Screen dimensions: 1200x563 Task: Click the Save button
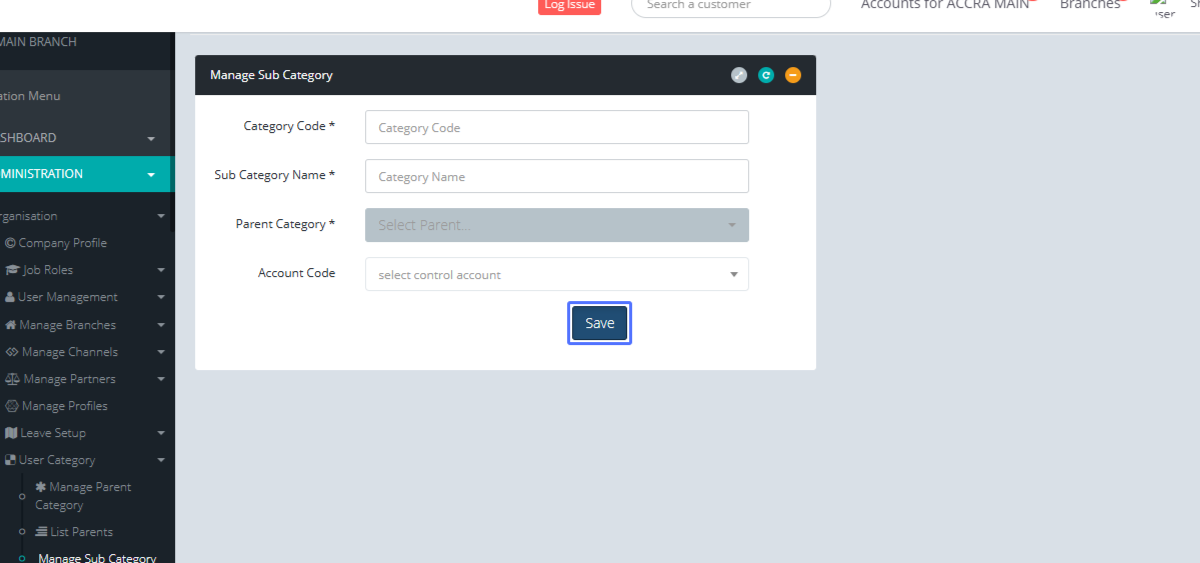point(599,323)
